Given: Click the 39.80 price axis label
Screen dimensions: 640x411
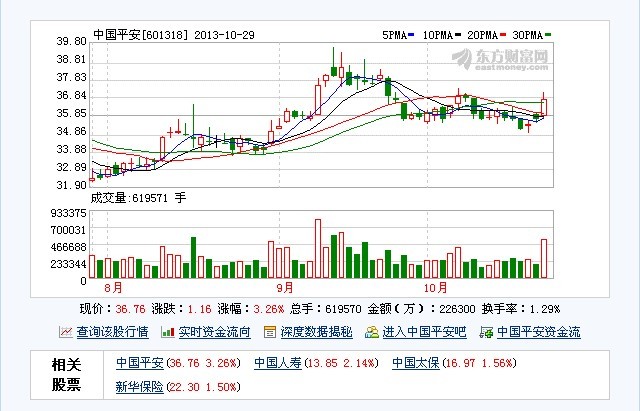Looking at the screenshot, I should tap(72, 41).
